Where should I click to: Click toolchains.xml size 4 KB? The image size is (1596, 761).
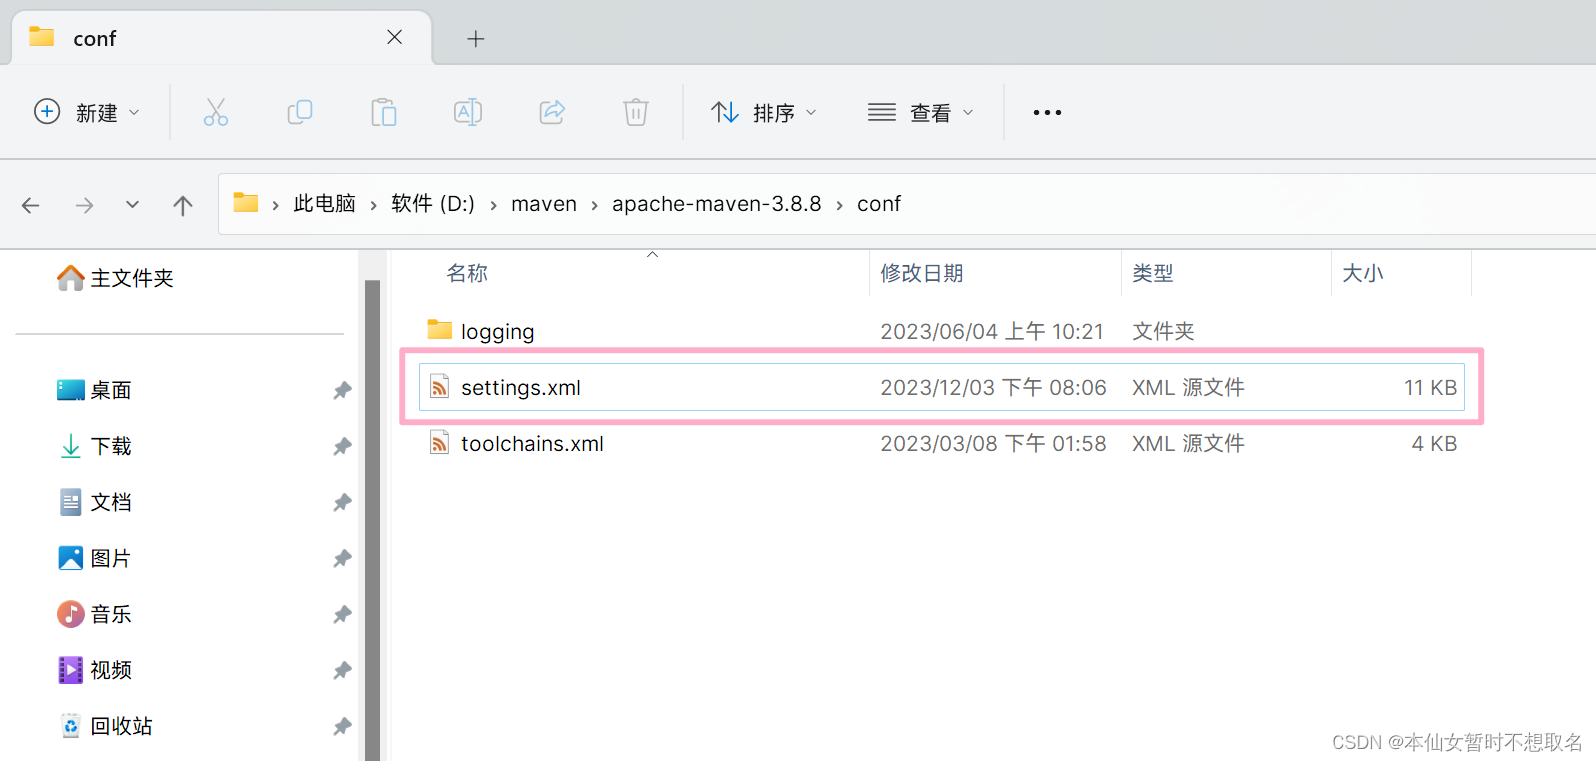1434,444
